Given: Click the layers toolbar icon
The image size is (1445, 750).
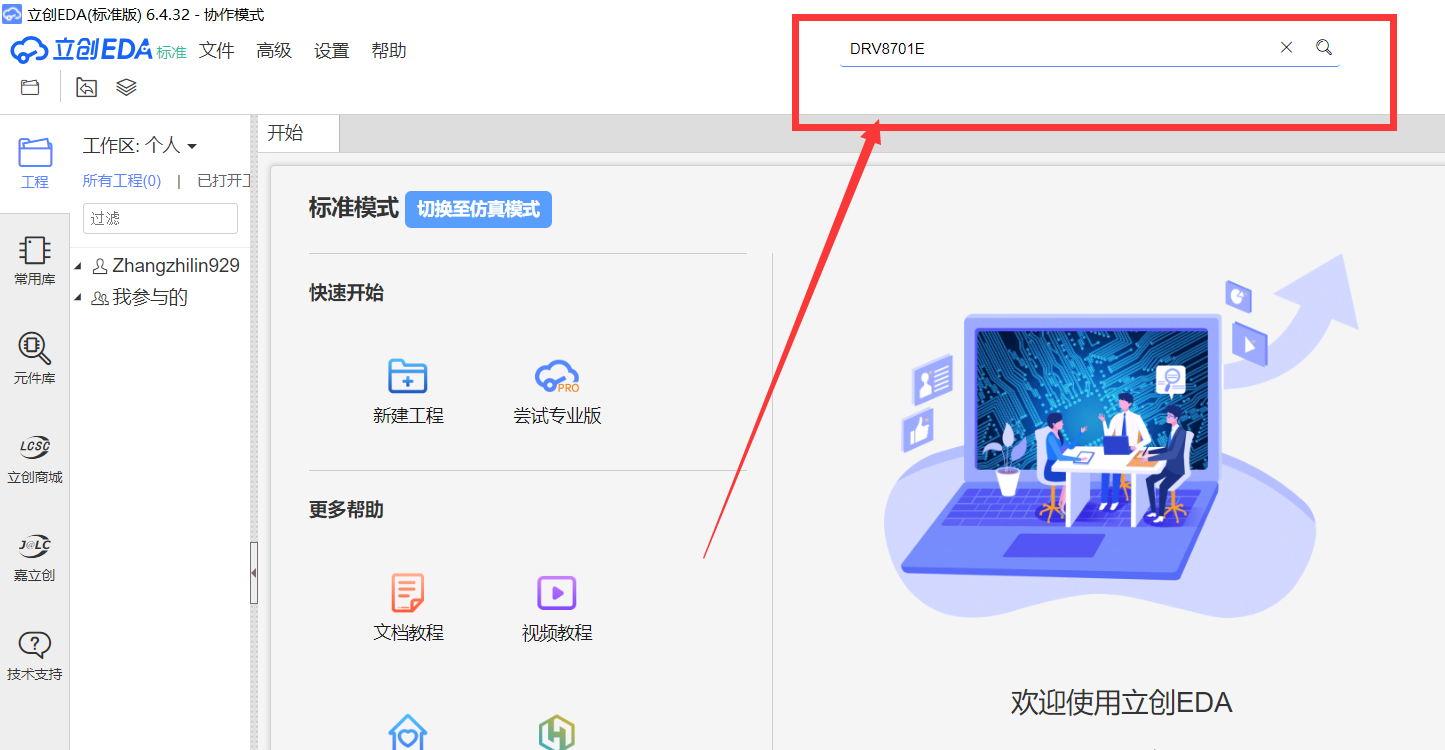Looking at the screenshot, I should pyautogui.click(x=126, y=87).
